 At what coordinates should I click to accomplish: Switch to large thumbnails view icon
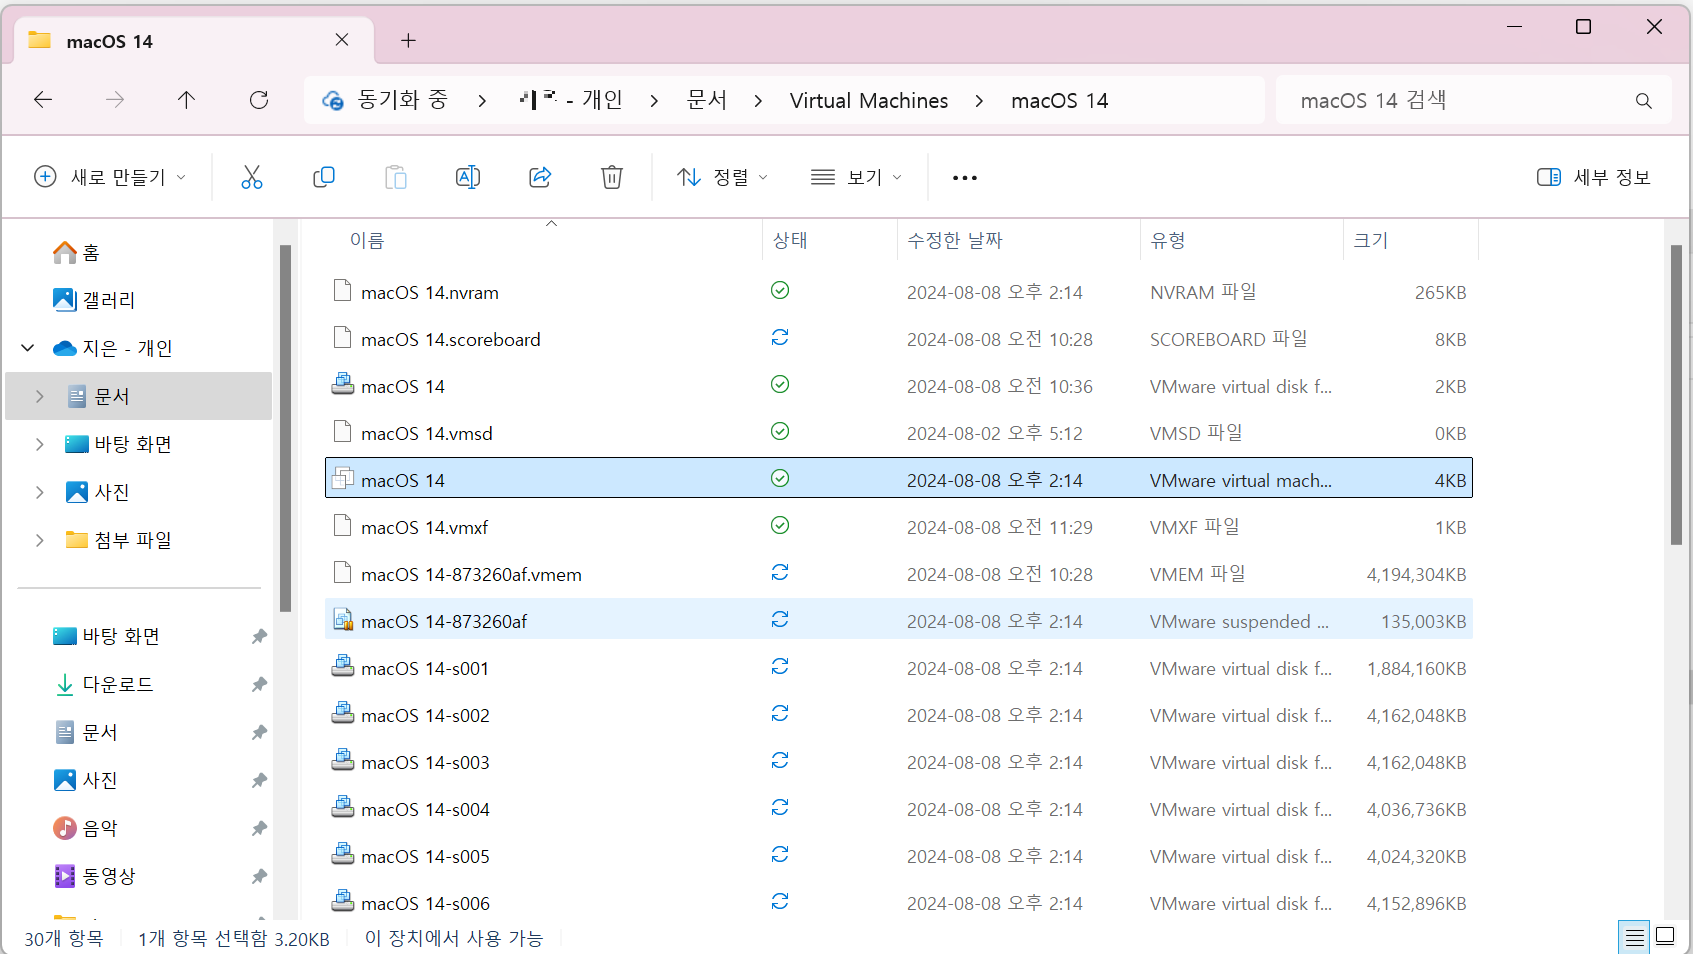tap(1666, 936)
